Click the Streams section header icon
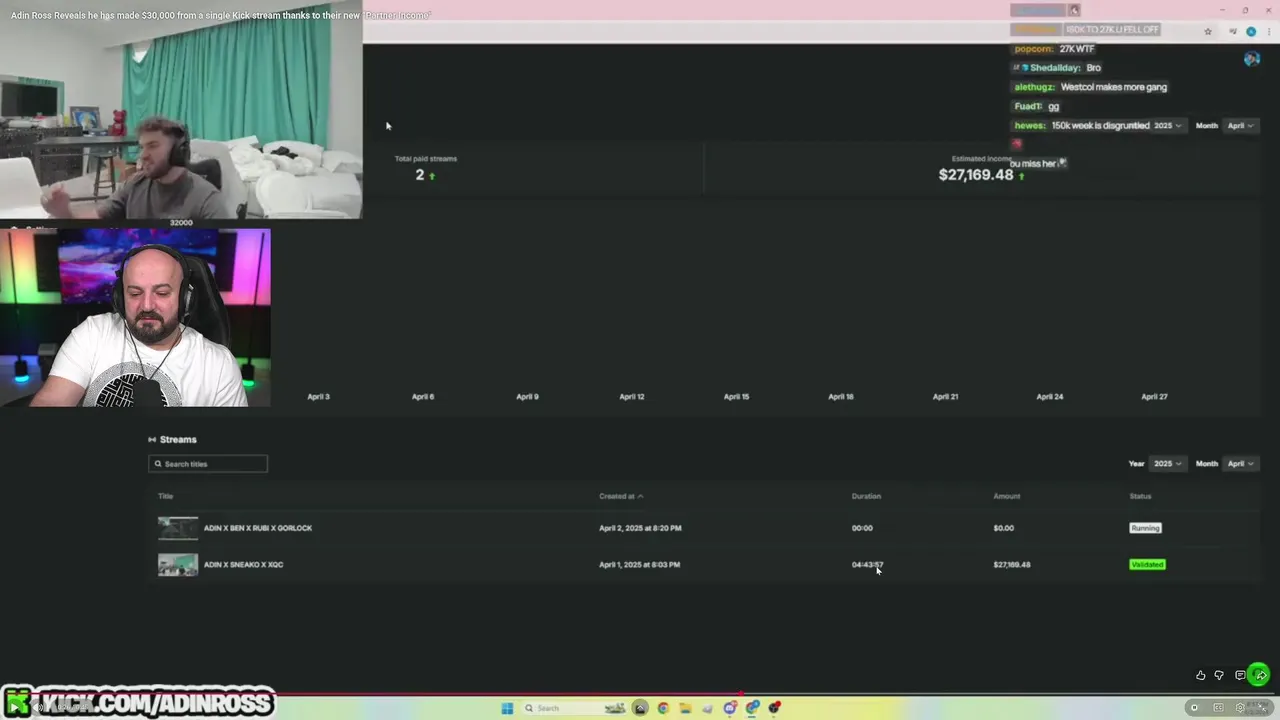 (152, 440)
